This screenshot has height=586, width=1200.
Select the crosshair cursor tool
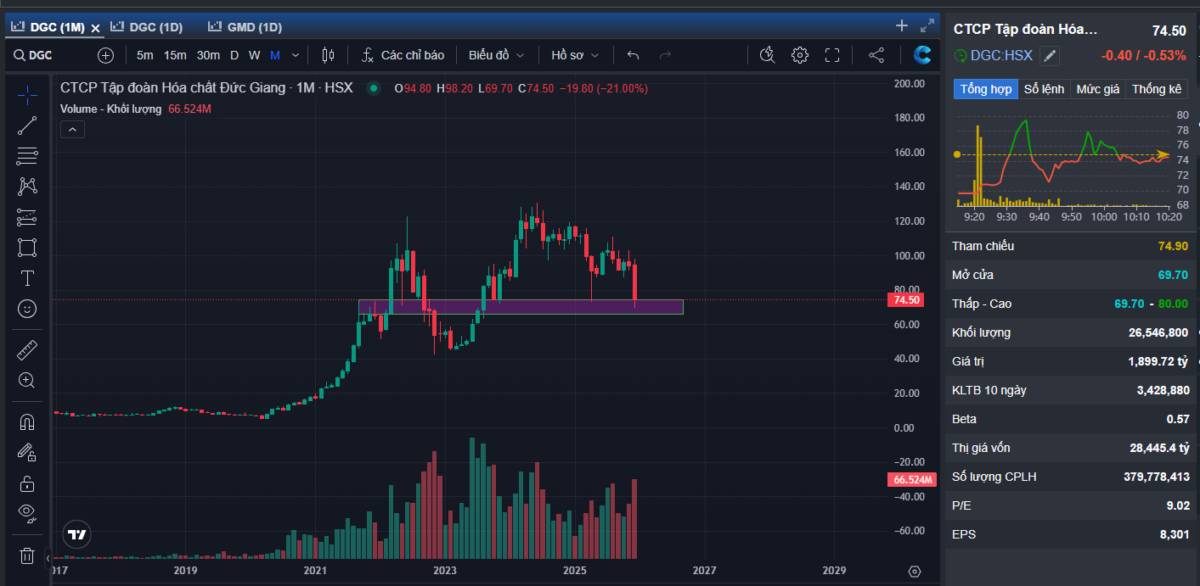pos(27,95)
